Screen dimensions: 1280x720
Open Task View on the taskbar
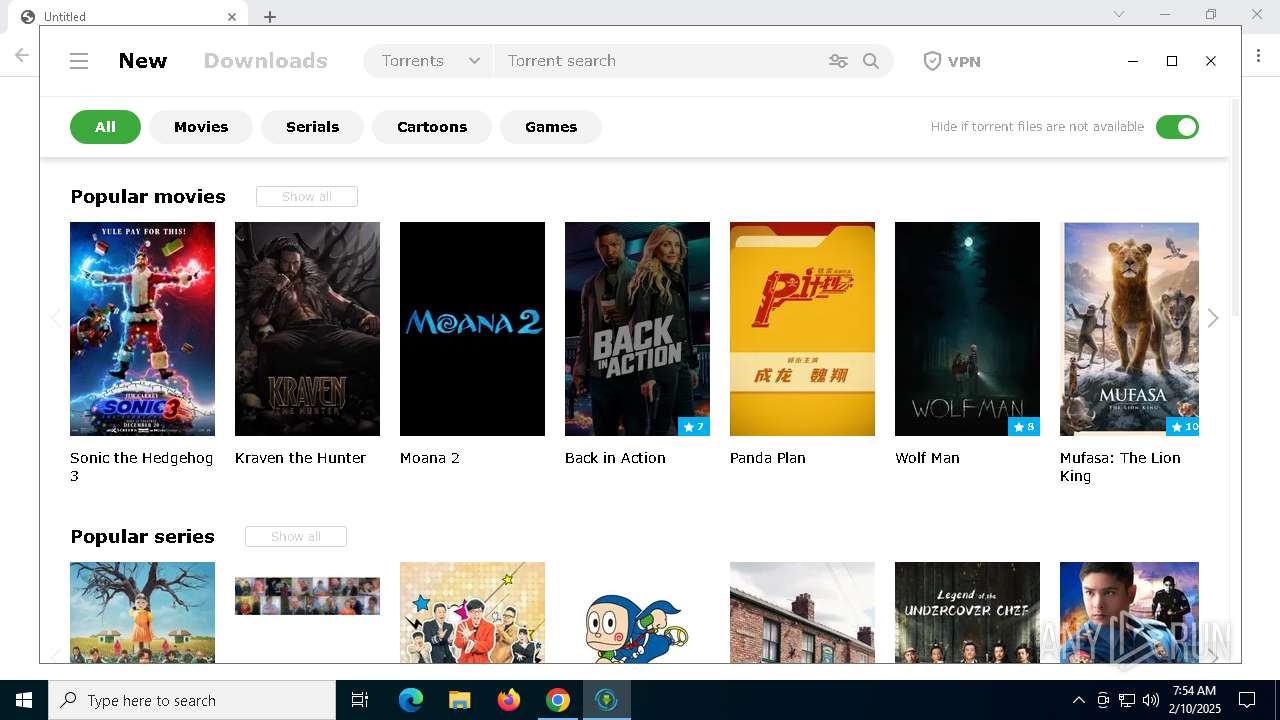point(360,700)
